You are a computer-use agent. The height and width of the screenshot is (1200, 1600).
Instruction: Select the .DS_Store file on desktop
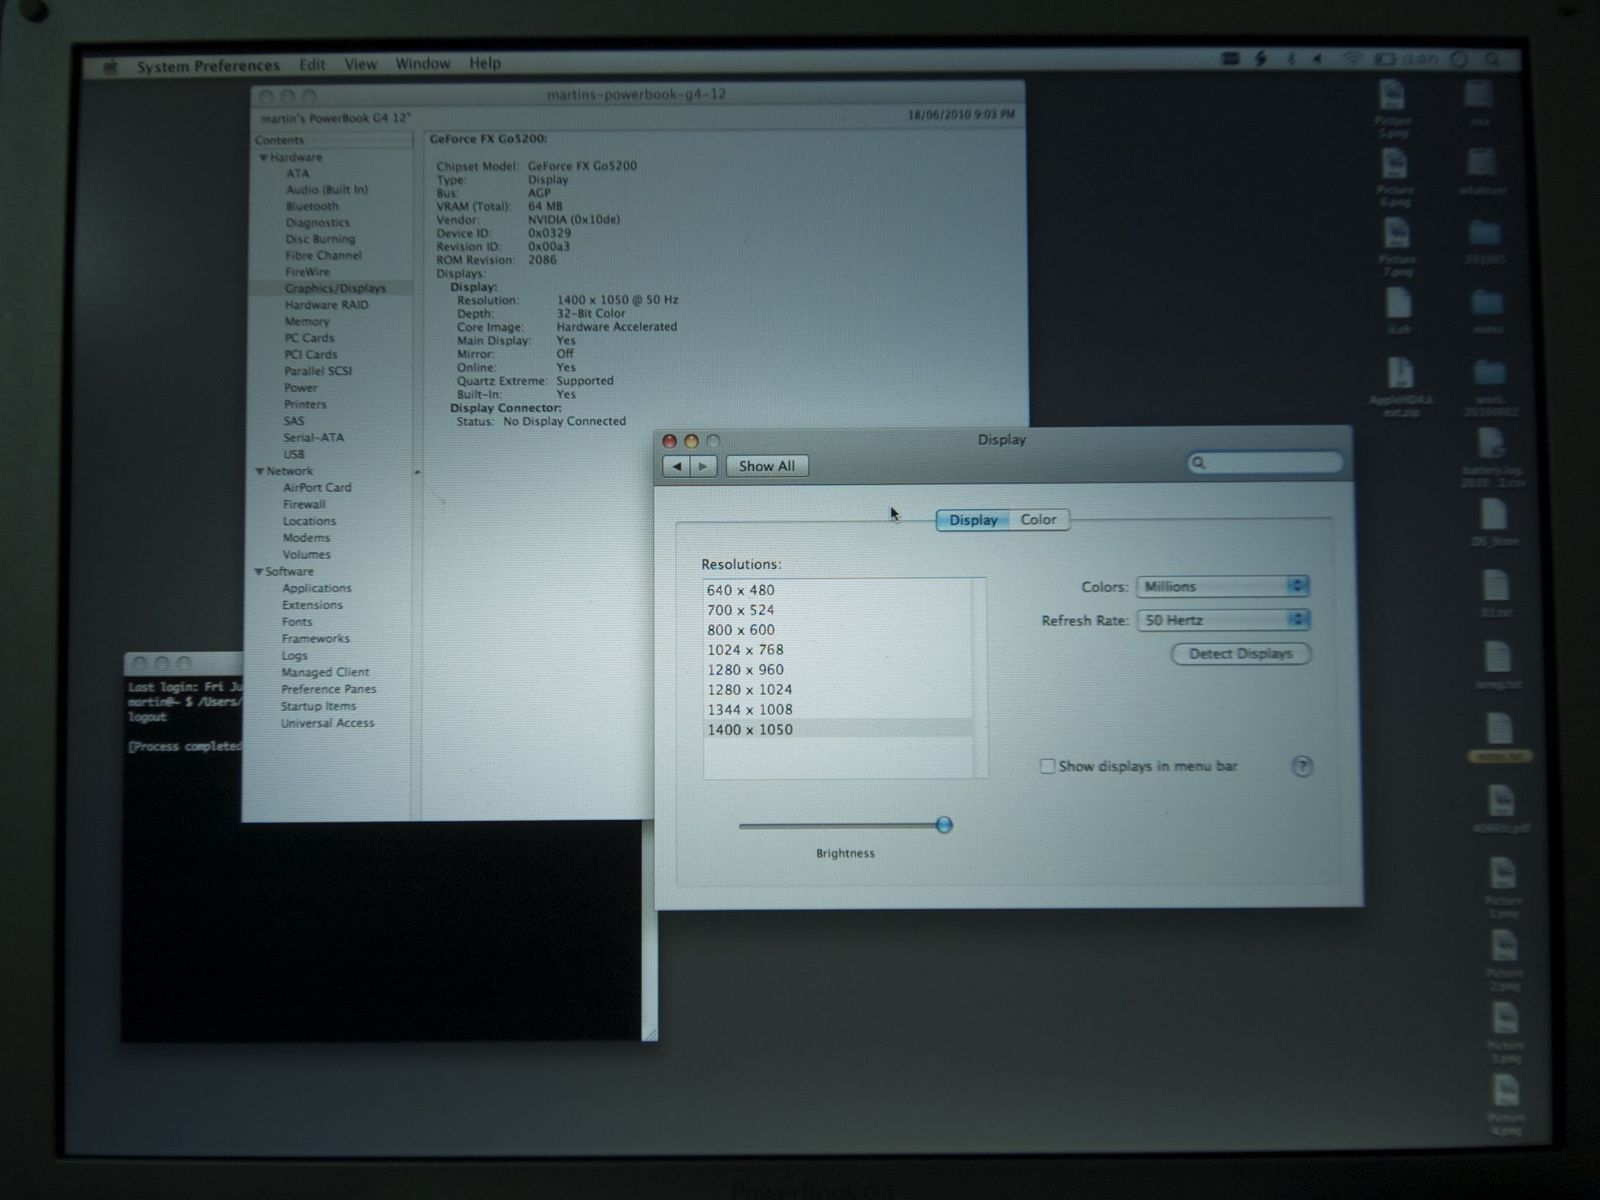click(1494, 522)
